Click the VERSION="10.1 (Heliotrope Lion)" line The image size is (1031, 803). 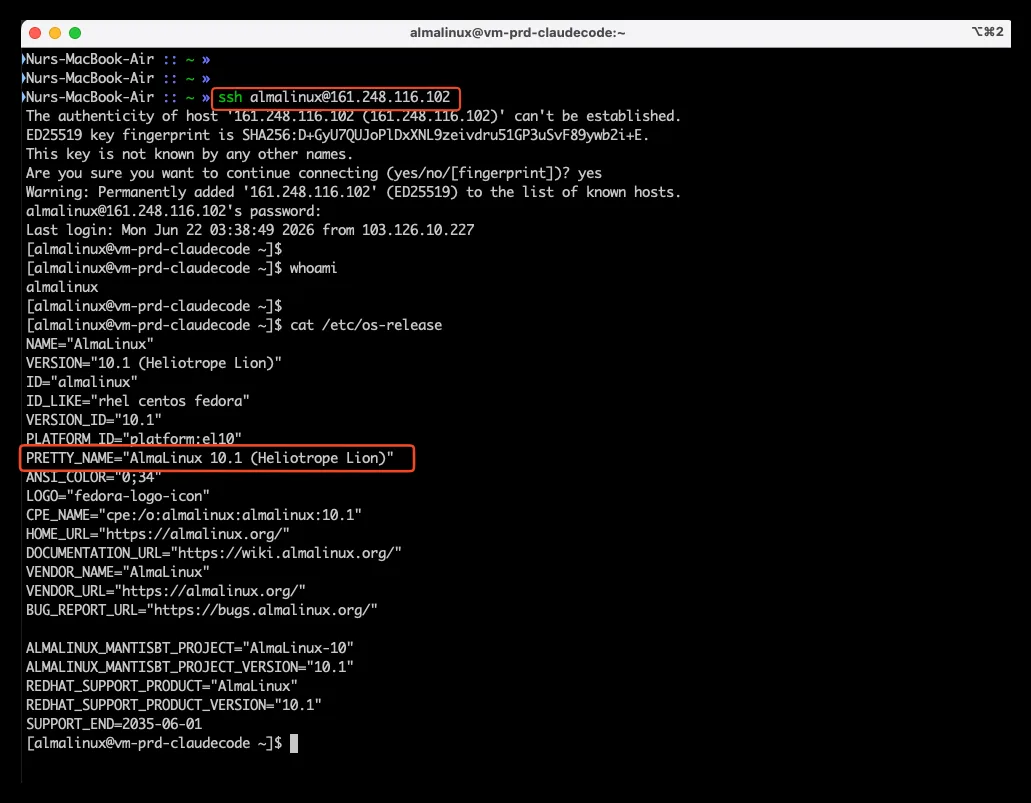(x=154, y=363)
